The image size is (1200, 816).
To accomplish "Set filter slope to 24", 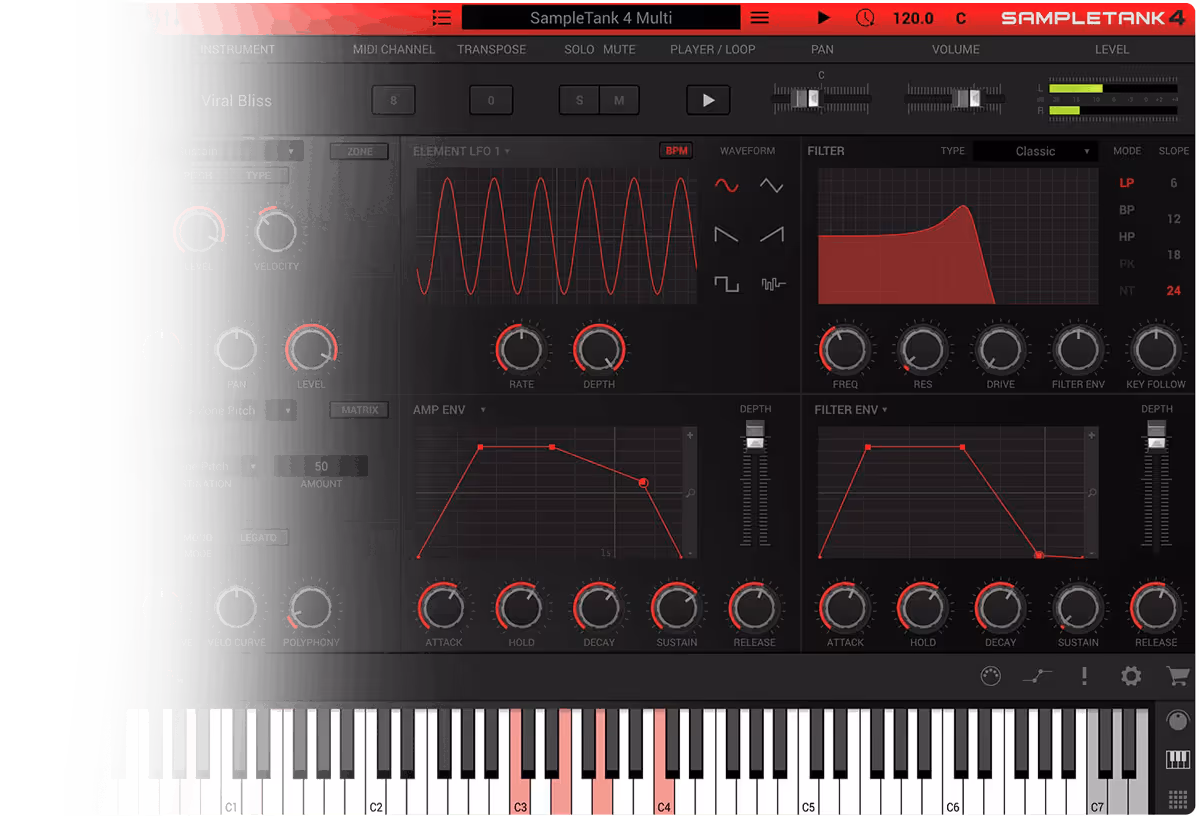I will [1174, 291].
